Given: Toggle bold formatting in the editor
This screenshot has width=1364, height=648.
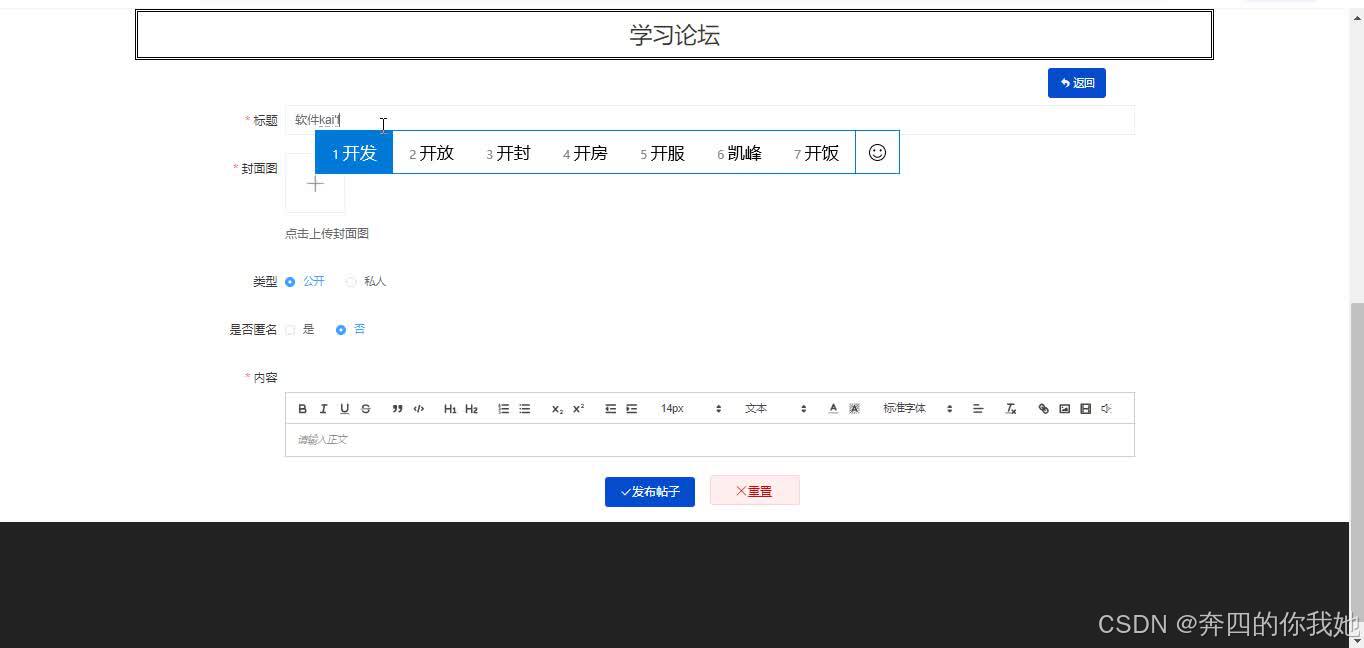Looking at the screenshot, I should pyautogui.click(x=302, y=409).
